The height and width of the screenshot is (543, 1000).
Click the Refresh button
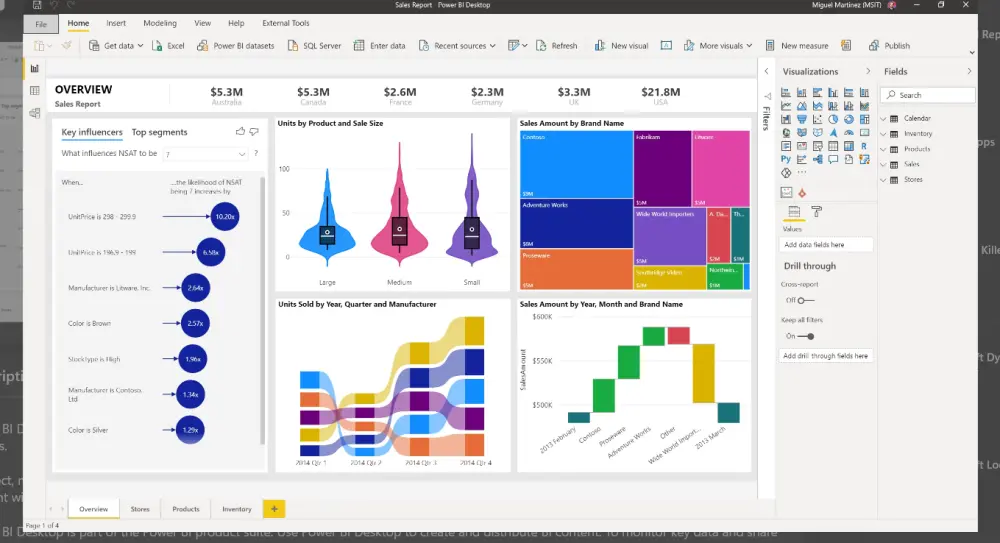click(557, 45)
